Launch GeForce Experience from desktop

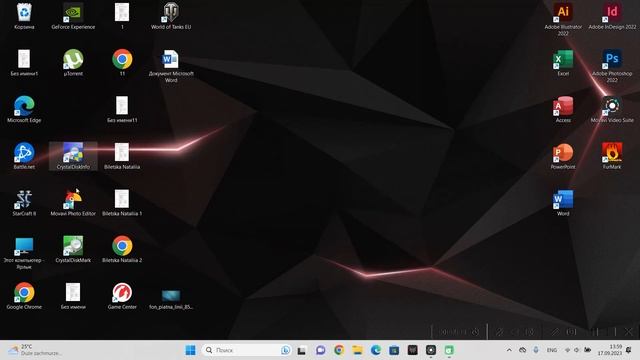coord(73,16)
